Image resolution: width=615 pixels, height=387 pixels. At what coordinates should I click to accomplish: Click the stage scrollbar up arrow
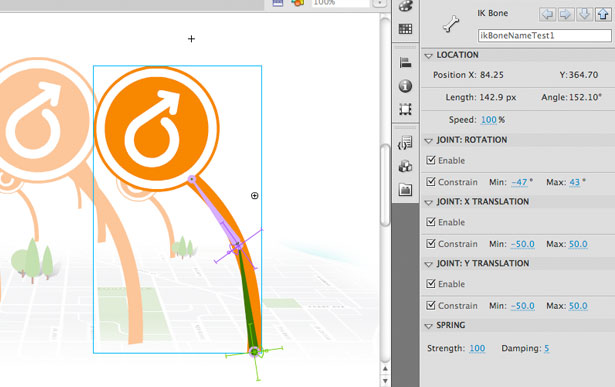click(x=385, y=369)
